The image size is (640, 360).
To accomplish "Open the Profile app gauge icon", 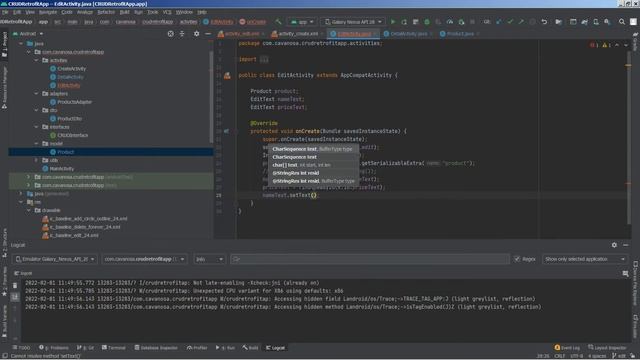I will (450, 22).
